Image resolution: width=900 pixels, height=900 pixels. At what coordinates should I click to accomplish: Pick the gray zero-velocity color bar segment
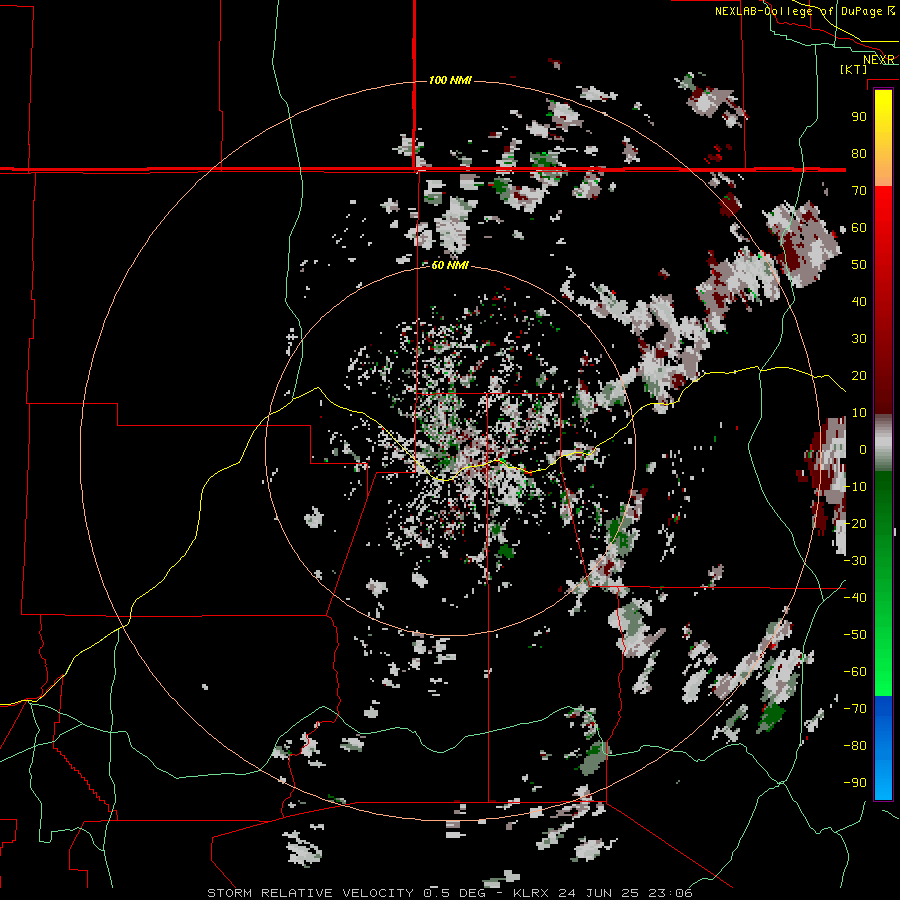click(883, 443)
